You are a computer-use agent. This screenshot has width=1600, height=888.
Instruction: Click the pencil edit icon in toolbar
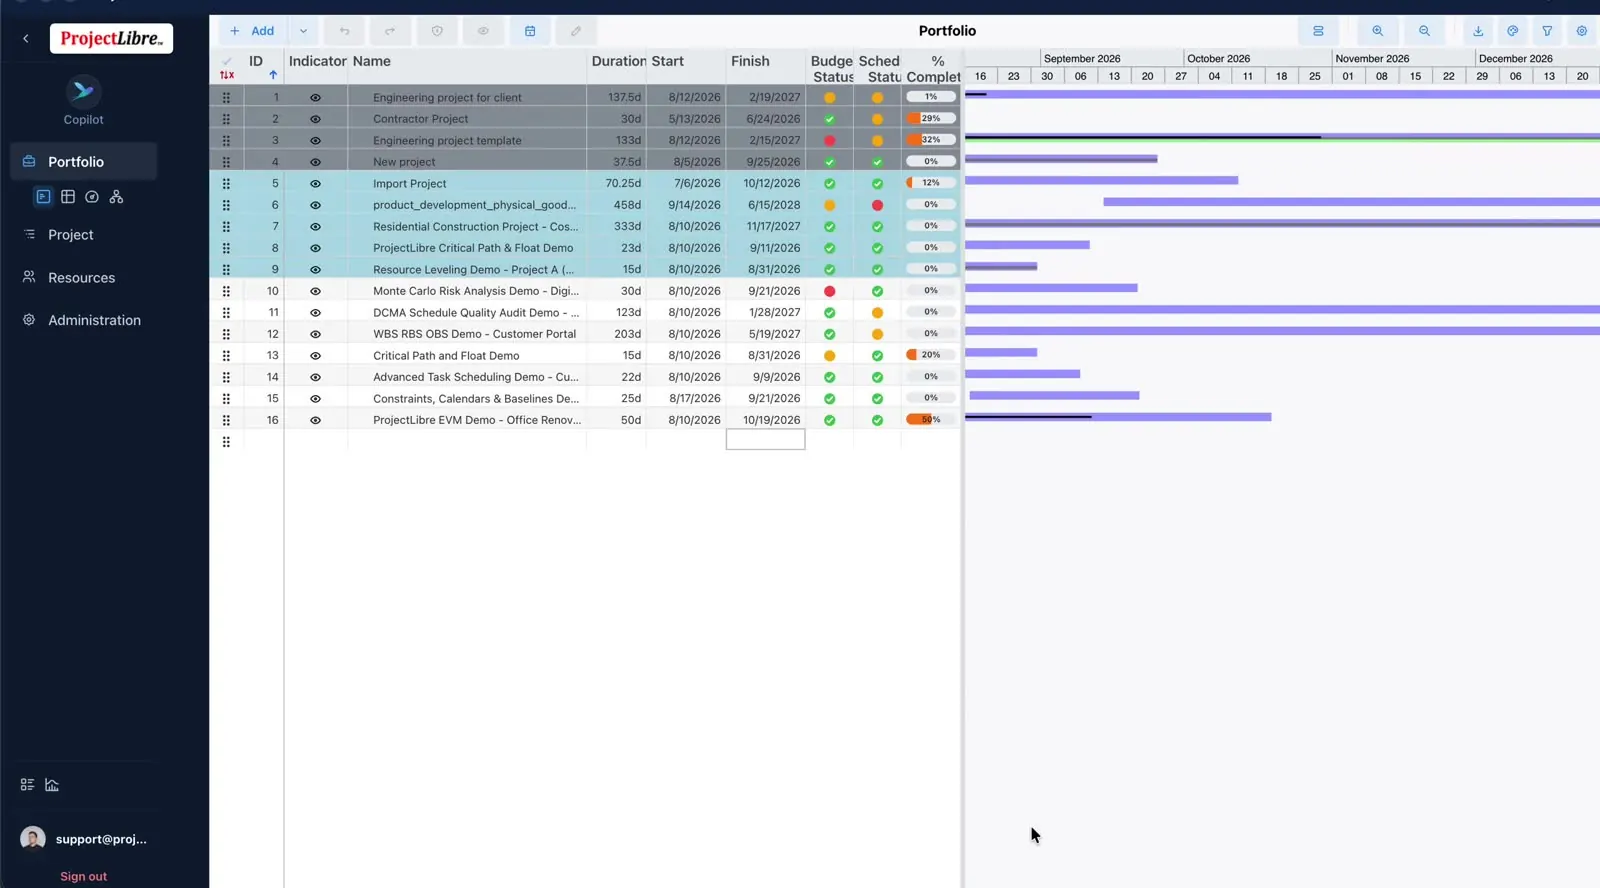click(576, 31)
